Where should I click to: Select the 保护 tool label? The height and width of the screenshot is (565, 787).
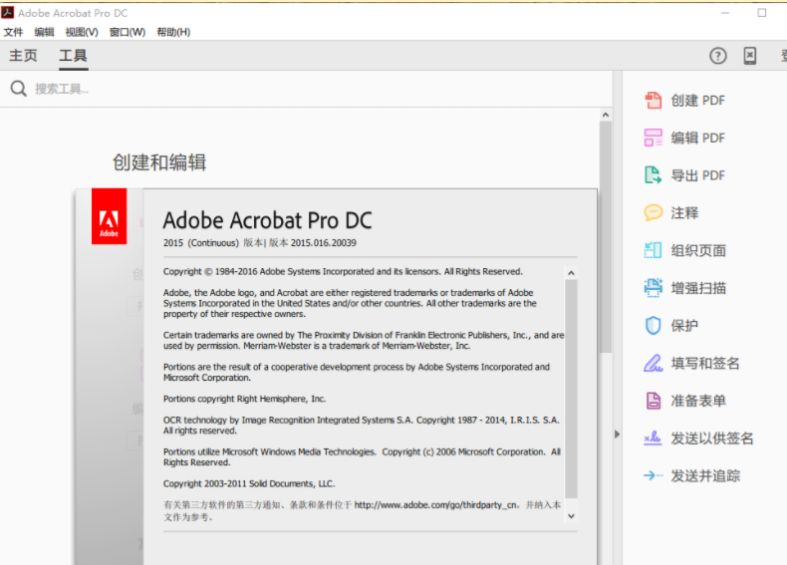tap(685, 325)
